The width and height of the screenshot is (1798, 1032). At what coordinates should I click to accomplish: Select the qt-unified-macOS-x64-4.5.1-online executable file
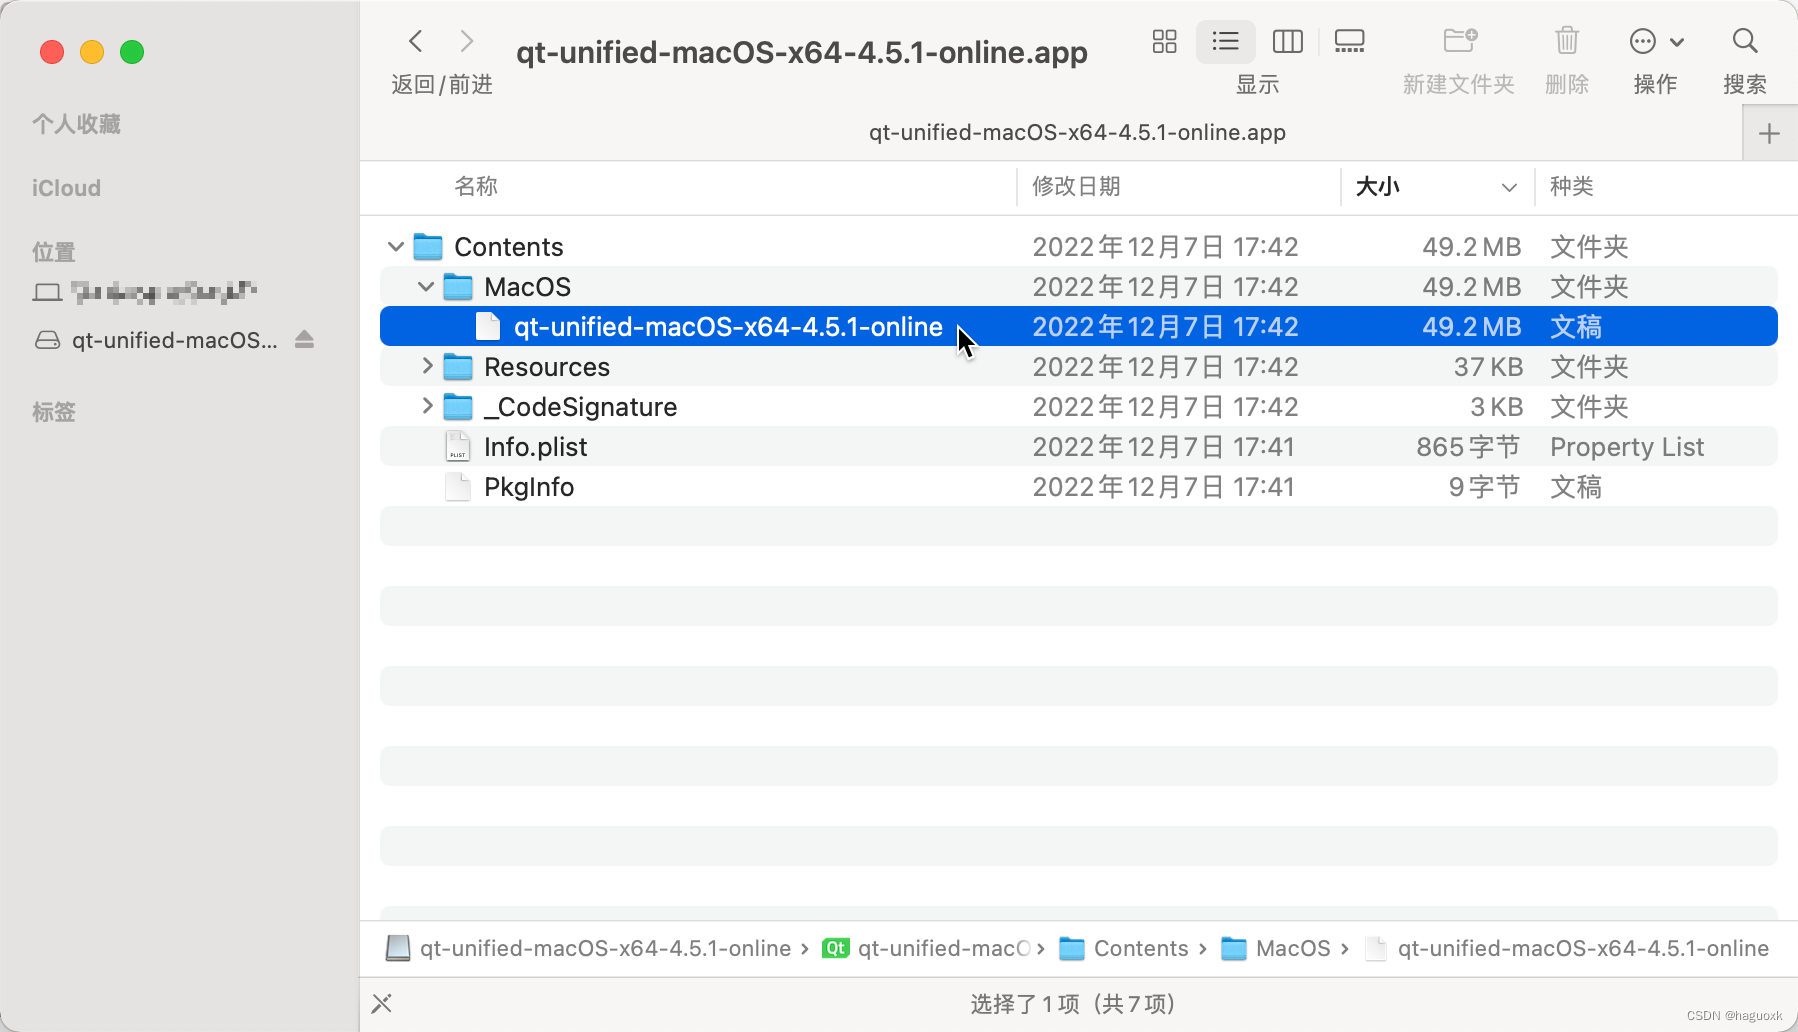click(1078, 326)
